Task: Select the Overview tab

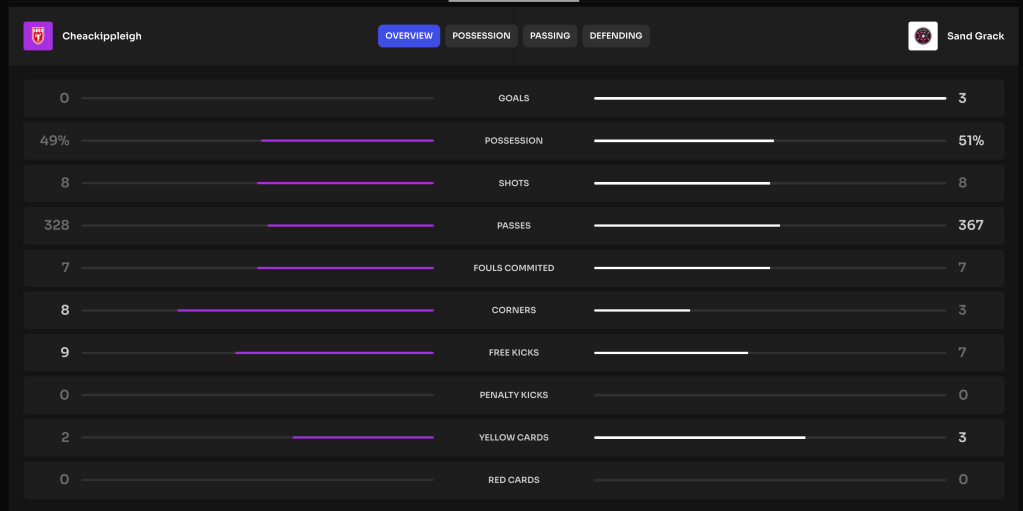Action: [409, 36]
